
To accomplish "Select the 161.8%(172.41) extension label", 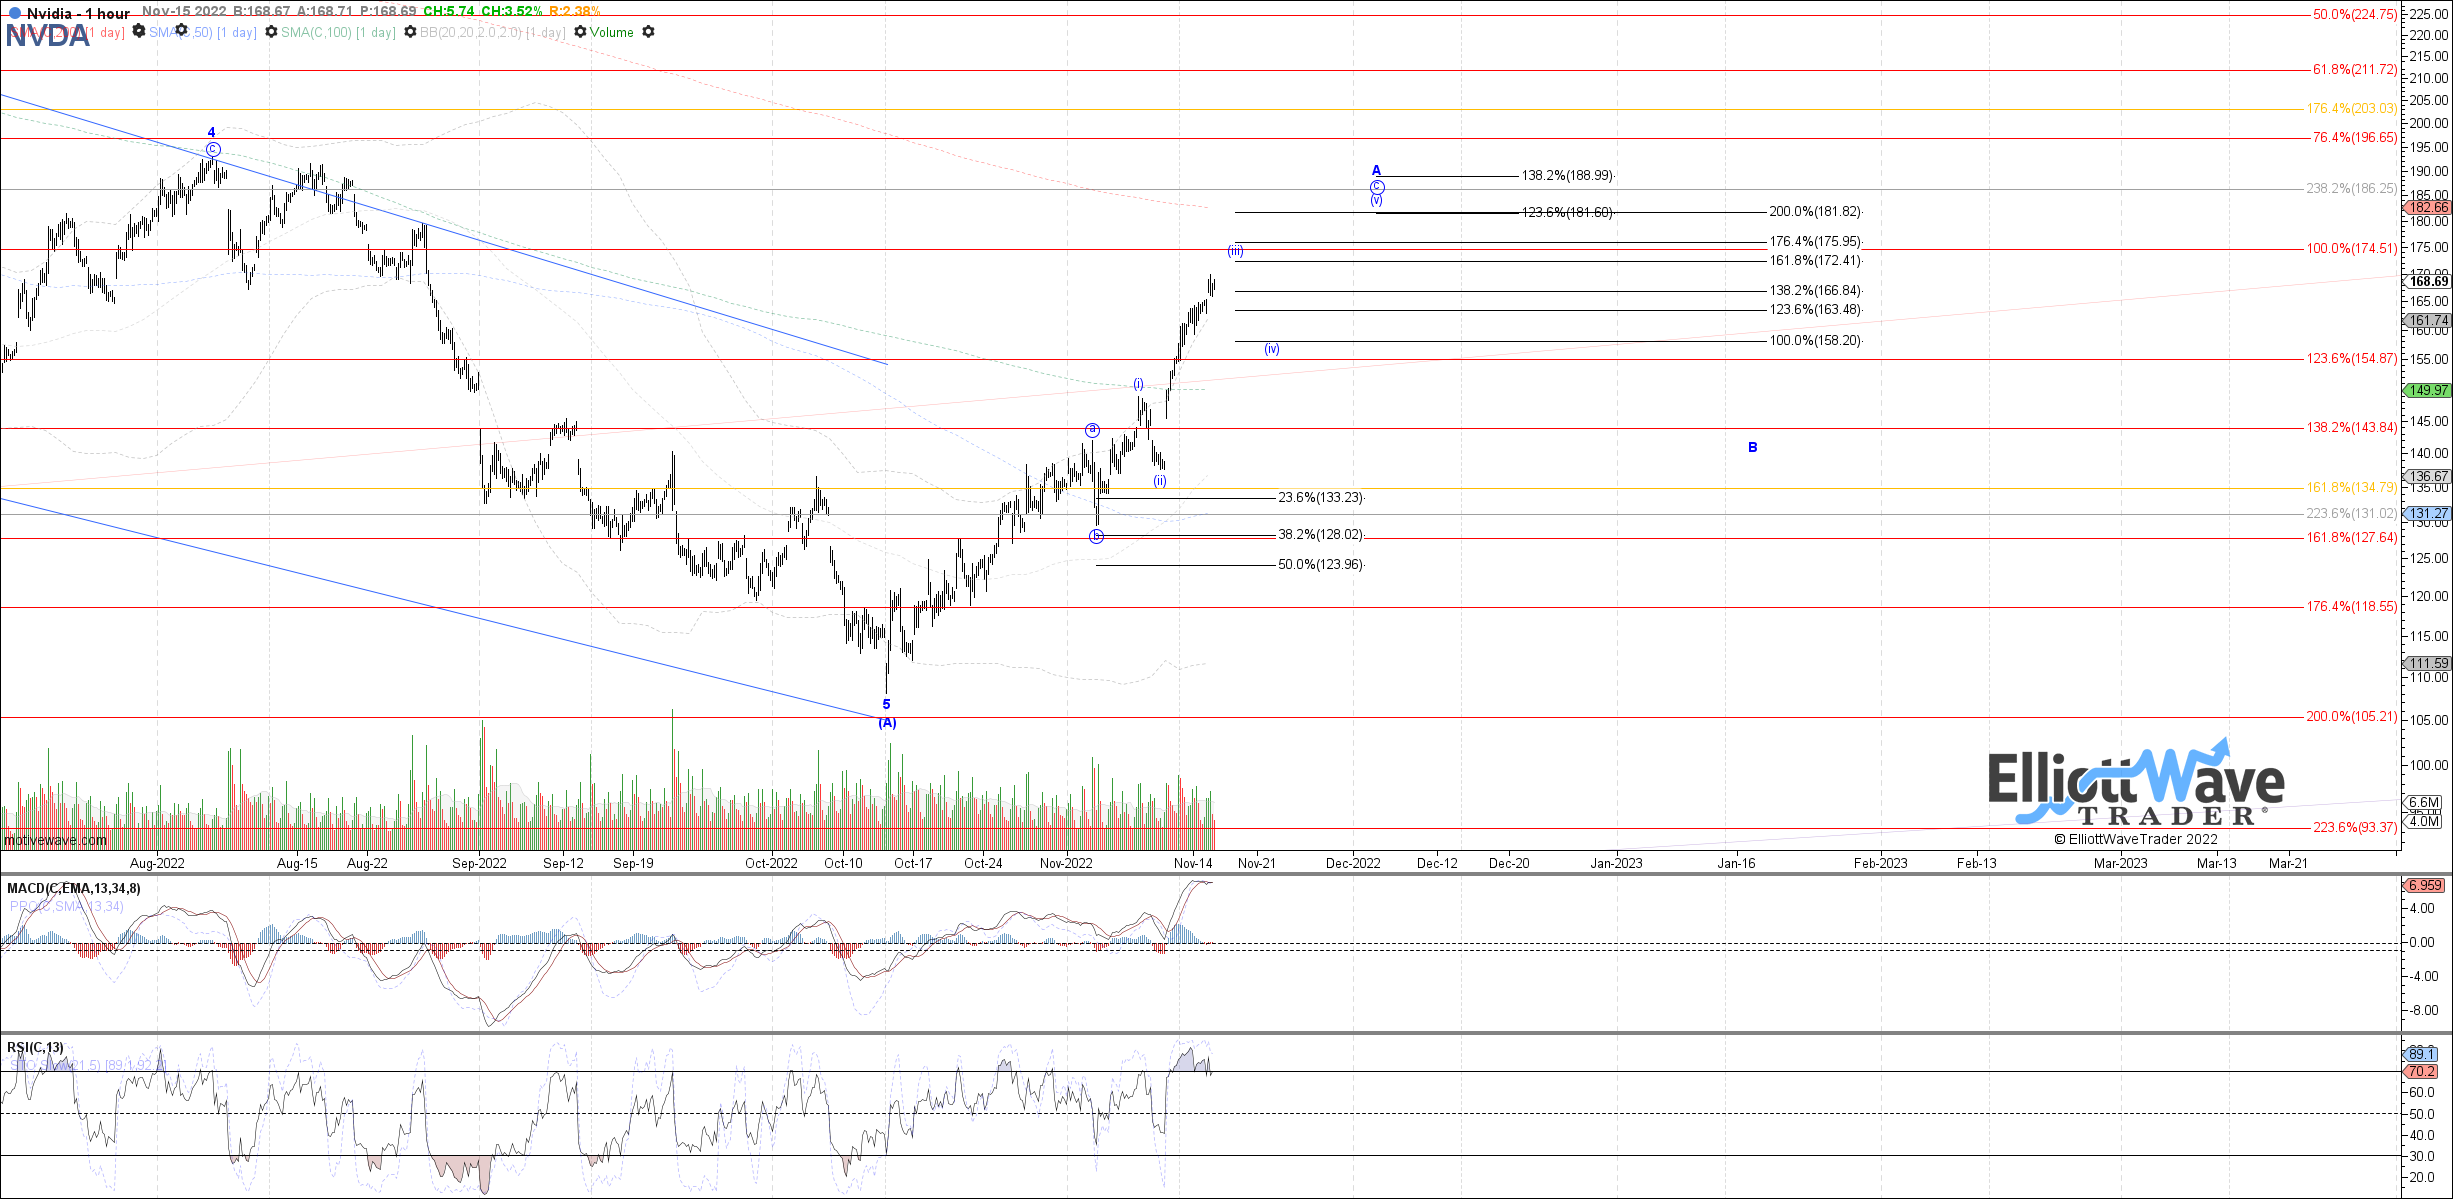I will [x=1816, y=260].
